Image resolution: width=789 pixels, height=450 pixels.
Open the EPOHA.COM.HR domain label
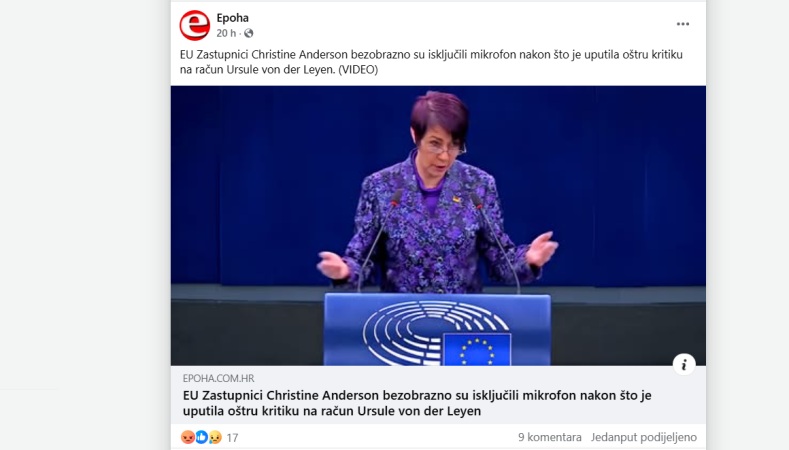218,378
